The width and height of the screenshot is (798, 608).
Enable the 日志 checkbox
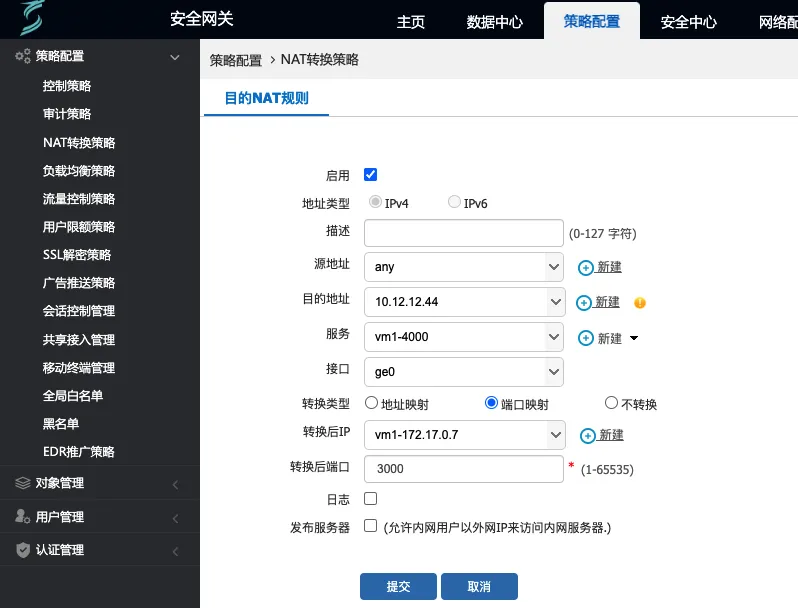370,499
